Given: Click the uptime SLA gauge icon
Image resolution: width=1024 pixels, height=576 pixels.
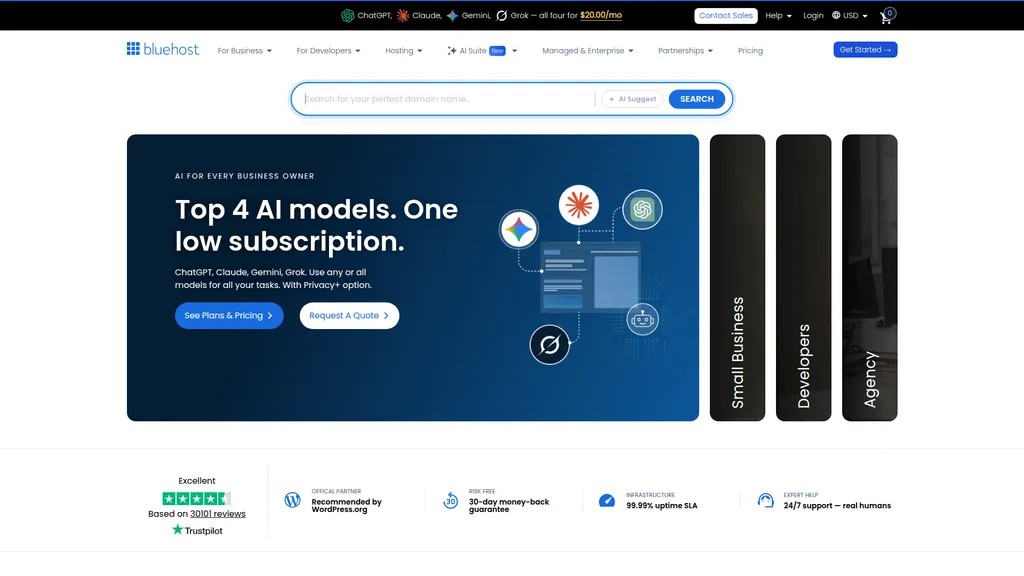Looking at the screenshot, I should pos(607,501).
